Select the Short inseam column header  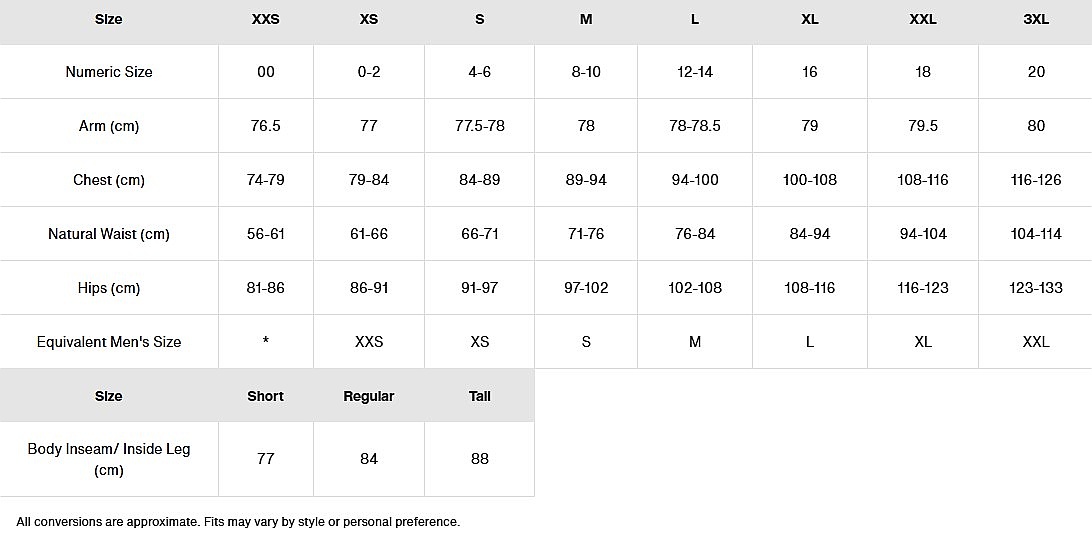(265, 396)
